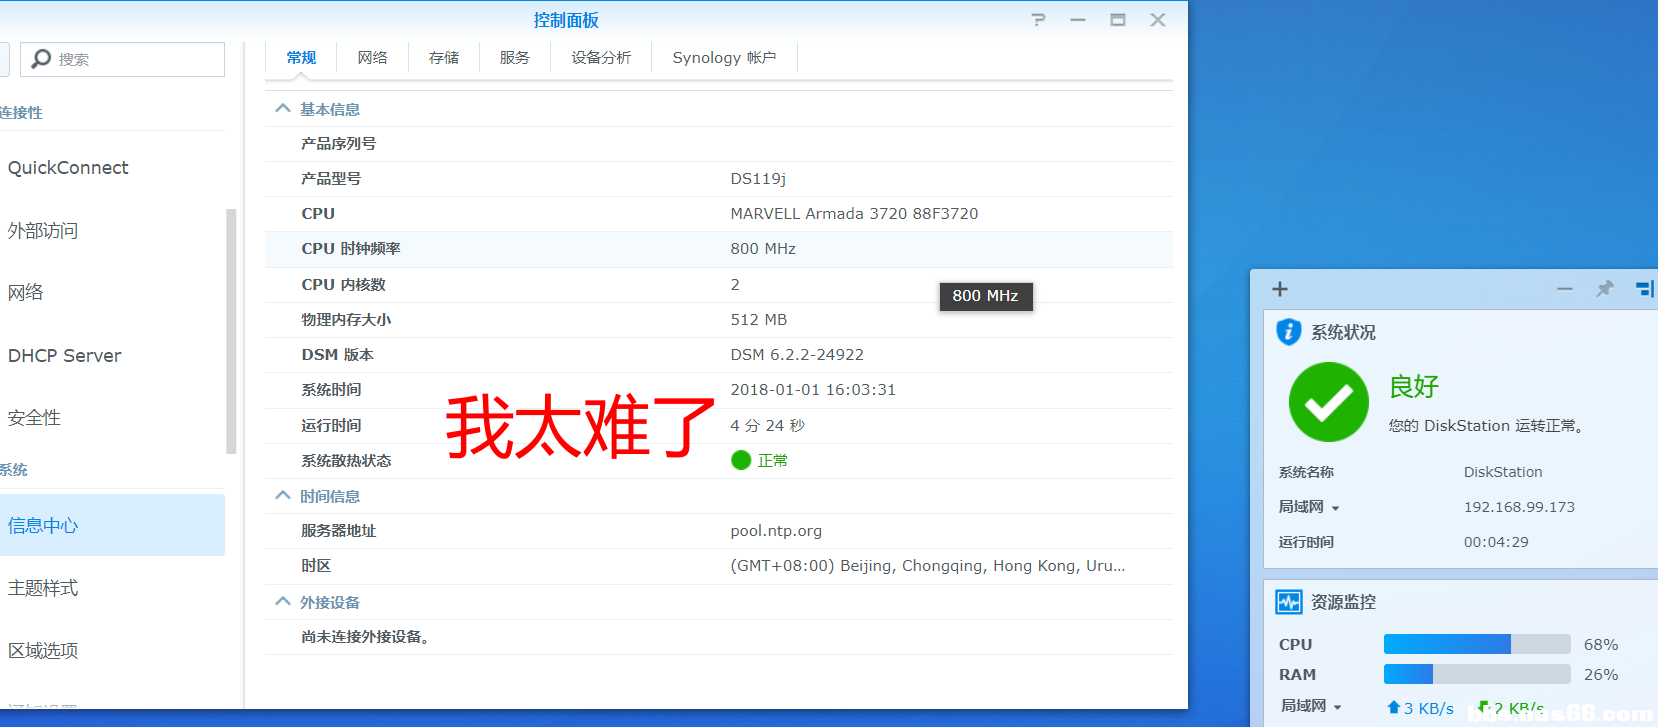Click the pool.ntp.org server address
Viewport: 1658px width, 727px height.
click(x=776, y=531)
